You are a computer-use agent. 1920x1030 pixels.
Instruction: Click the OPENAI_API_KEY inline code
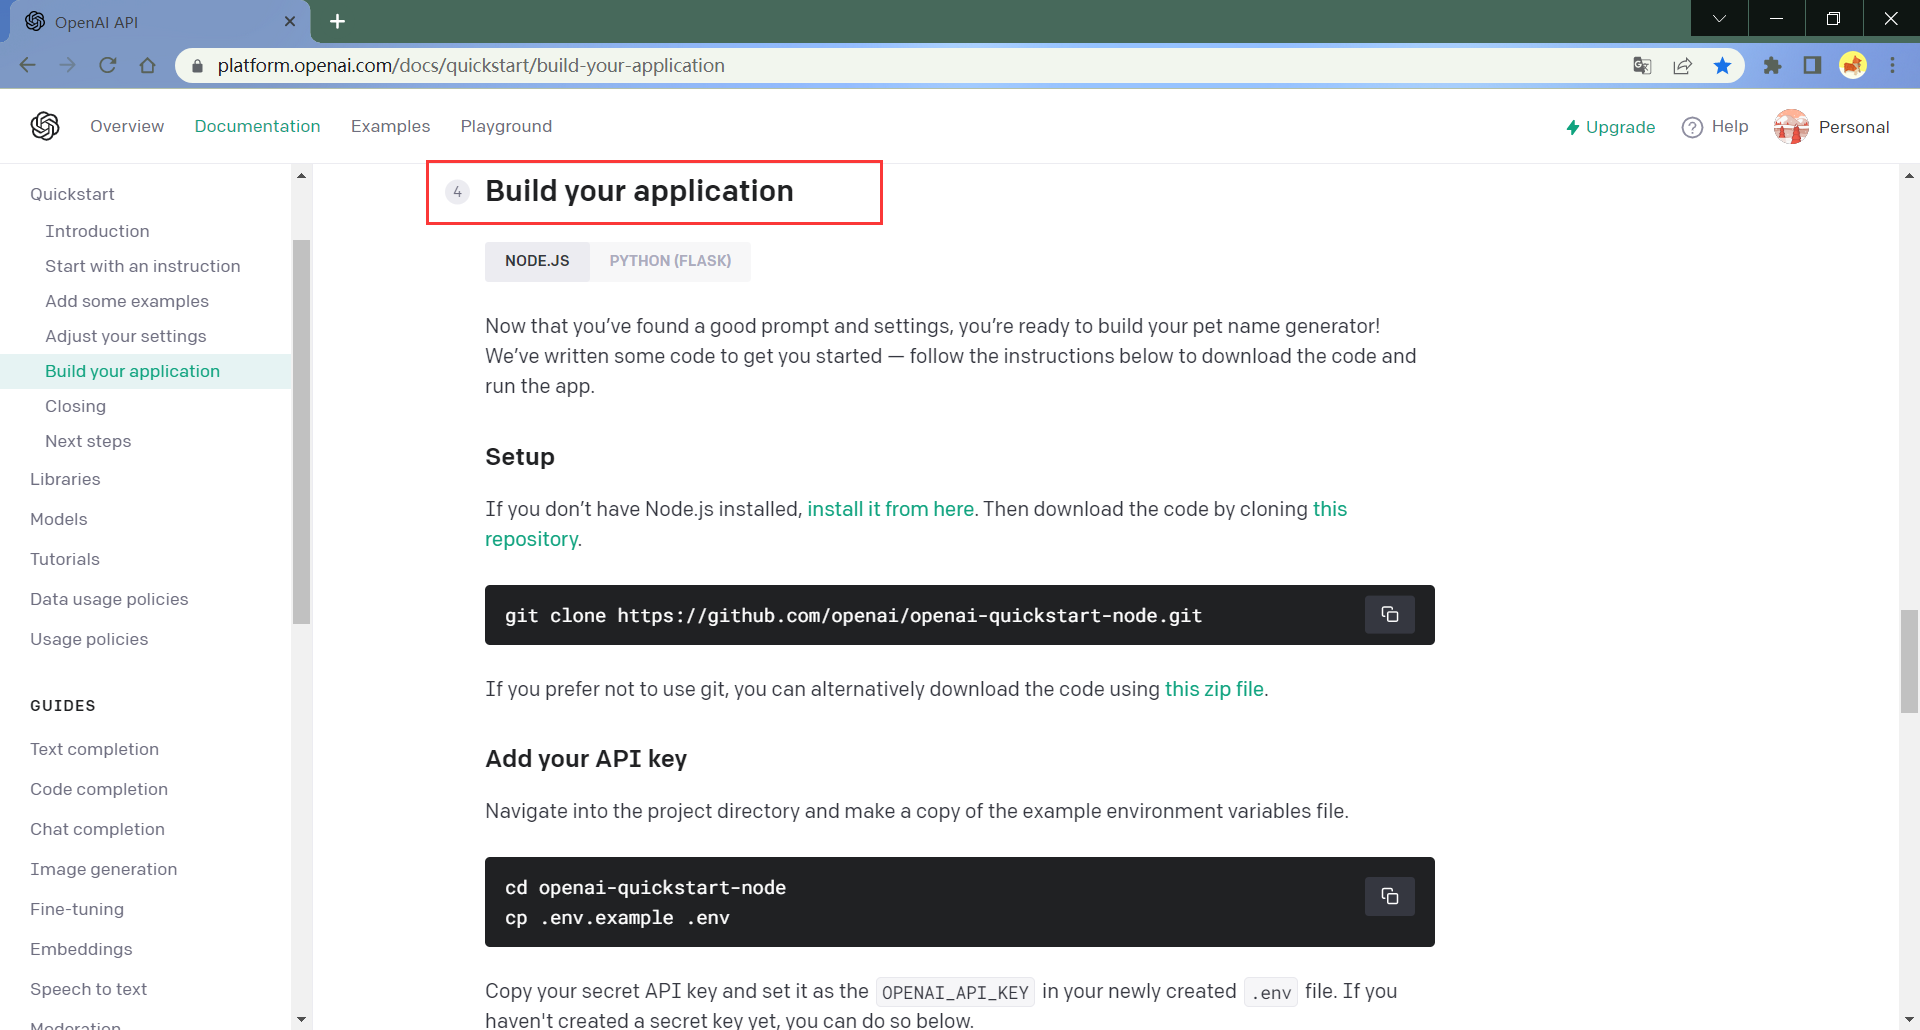pyautogui.click(x=955, y=992)
